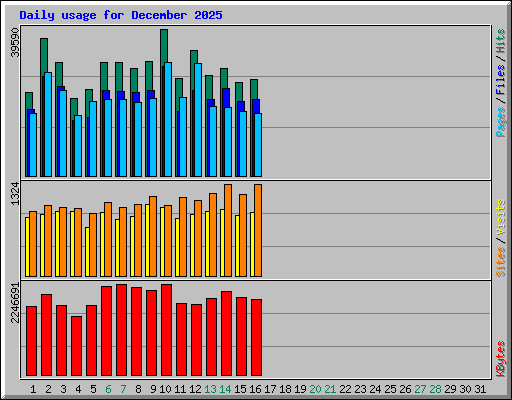This screenshot has height=400, width=512.
Task: Click the red KBytes bar for day 12
Action: pos(196,340)
